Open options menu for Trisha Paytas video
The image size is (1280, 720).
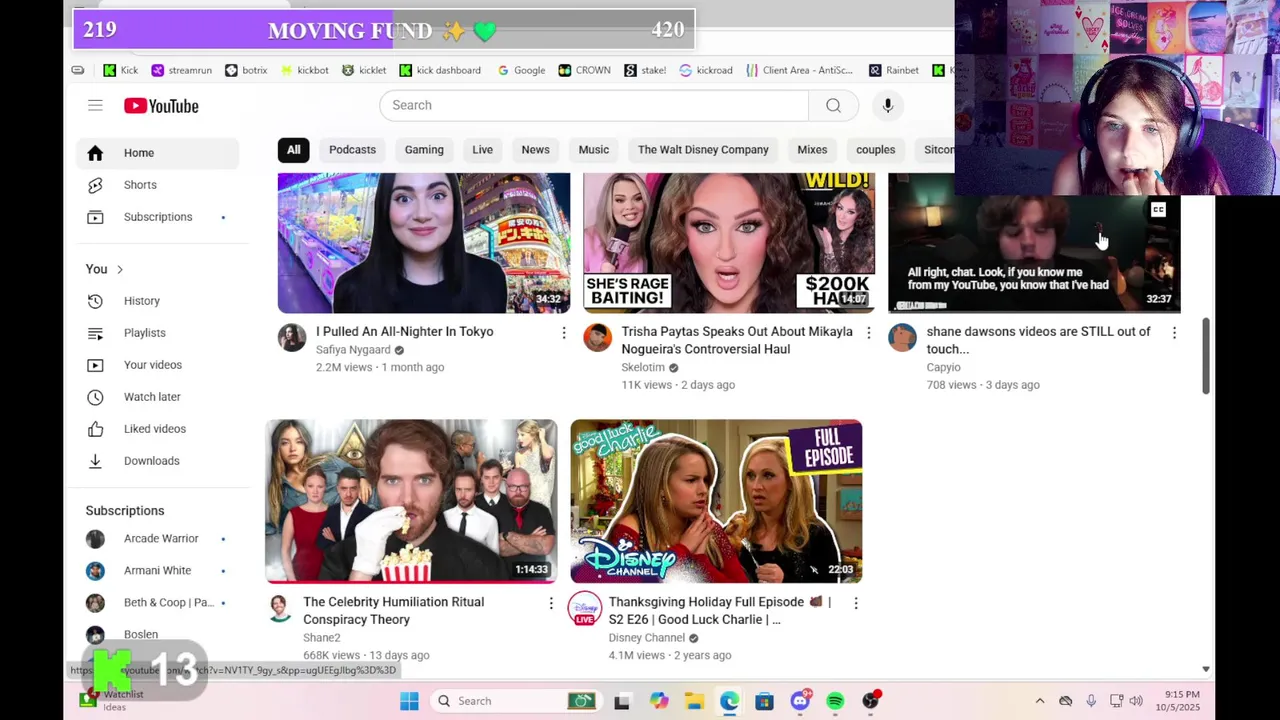pos(869,333)
